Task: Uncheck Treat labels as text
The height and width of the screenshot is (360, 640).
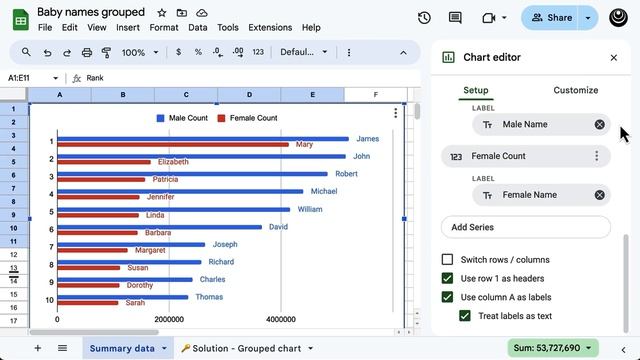Action: coord(465,316)
